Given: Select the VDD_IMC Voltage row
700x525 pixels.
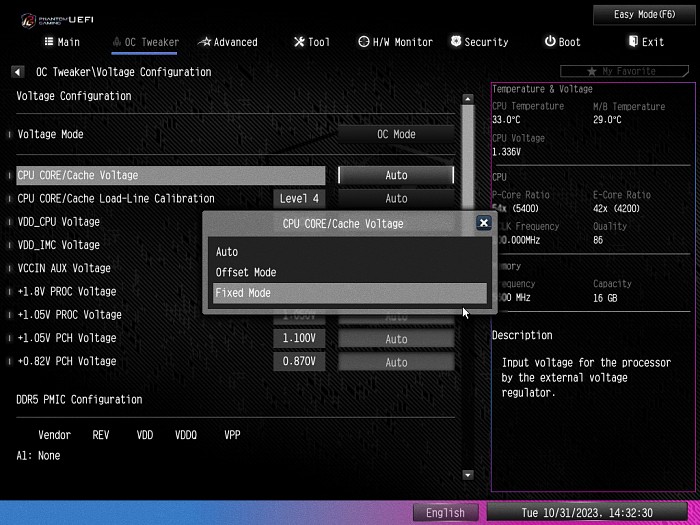Looking at the screenshot, I should pos(58,245).
